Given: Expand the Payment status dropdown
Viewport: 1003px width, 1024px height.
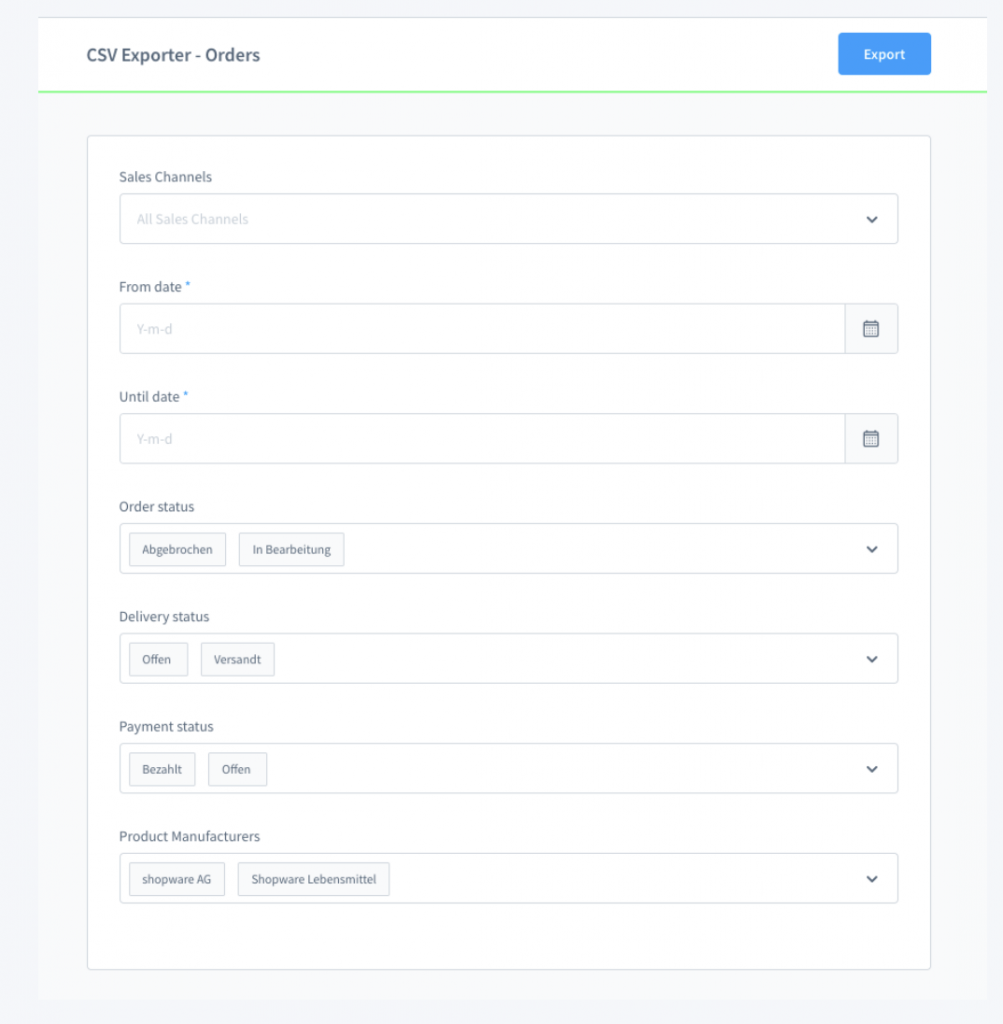Looking at the screenshot, I should (870, 768).
